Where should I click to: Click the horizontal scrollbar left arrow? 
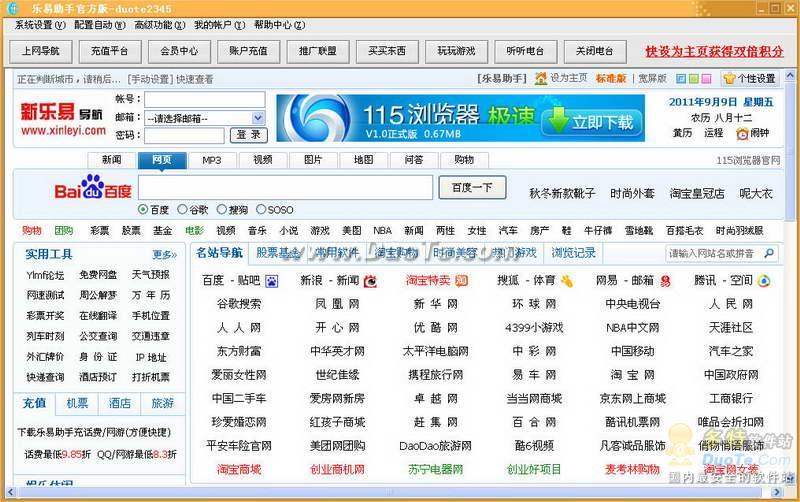pyautogui.click(x=10, y=492)
